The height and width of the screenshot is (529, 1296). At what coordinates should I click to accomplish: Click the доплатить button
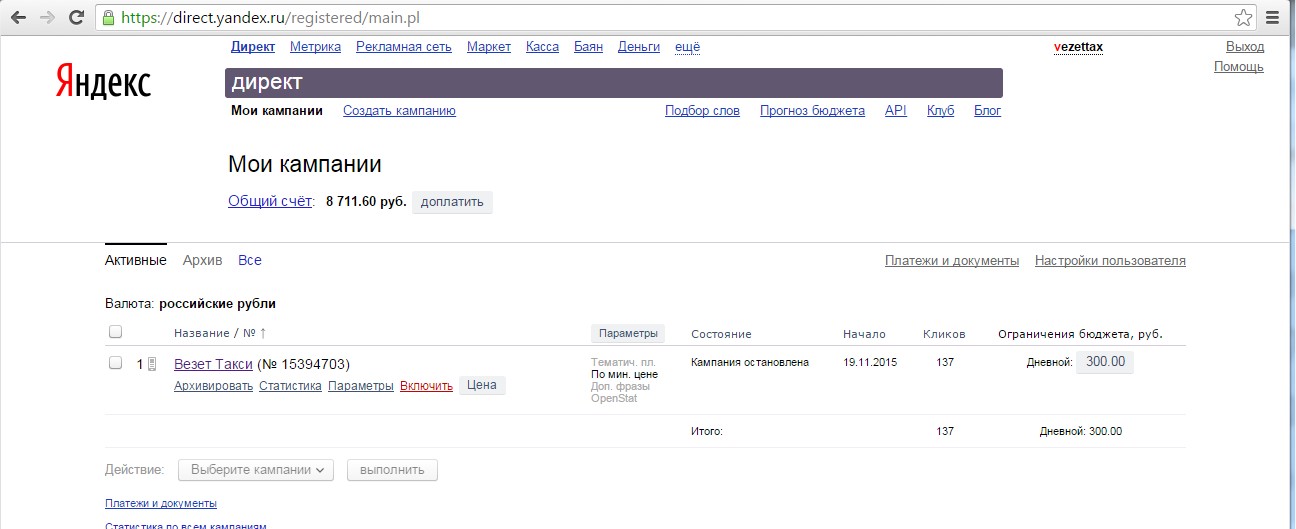point(452,202)
